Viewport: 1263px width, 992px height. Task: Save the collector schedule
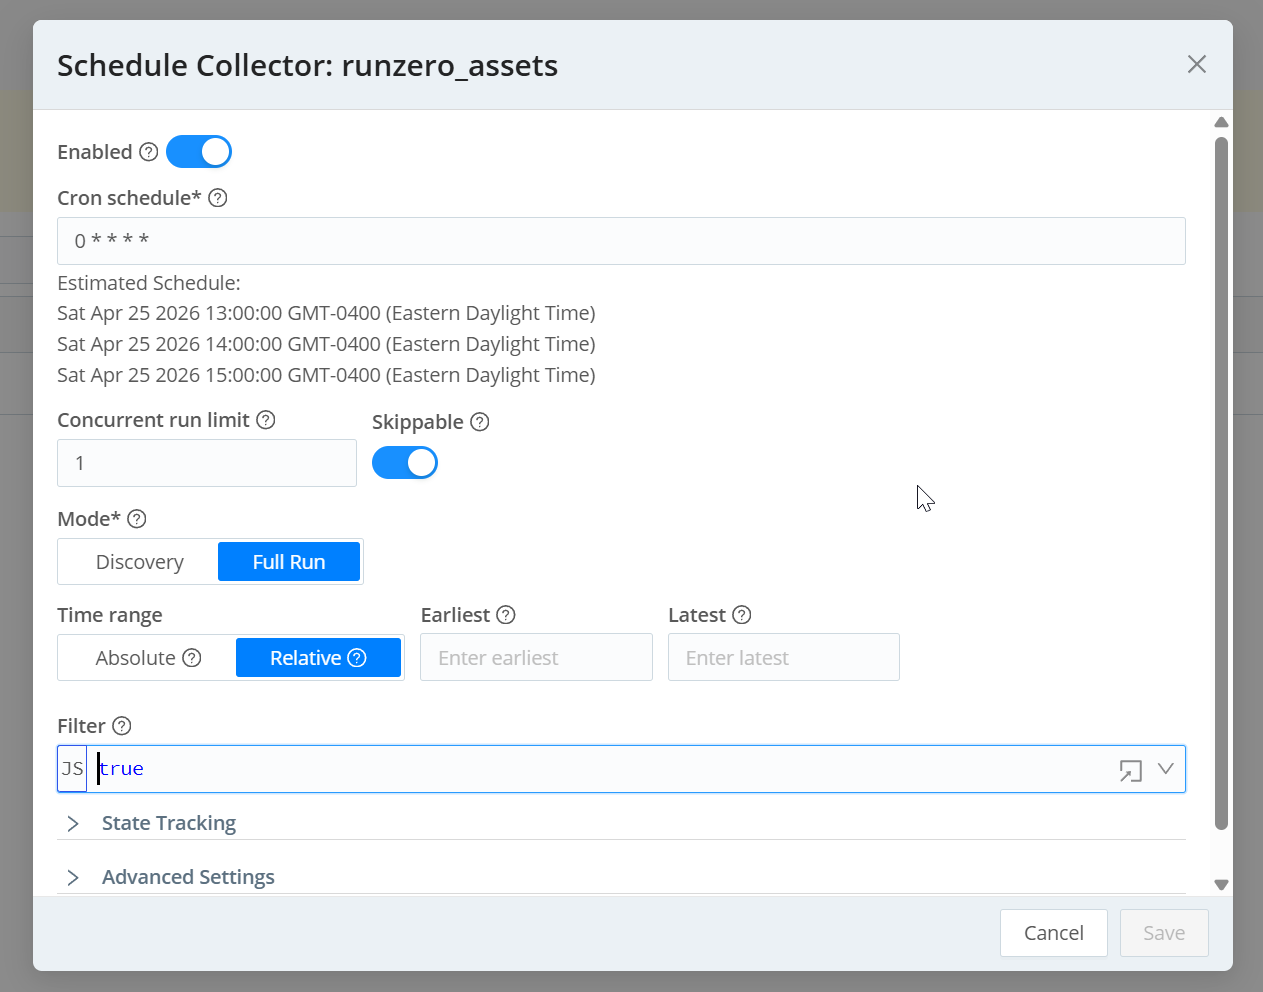(x=1163, y=932)
